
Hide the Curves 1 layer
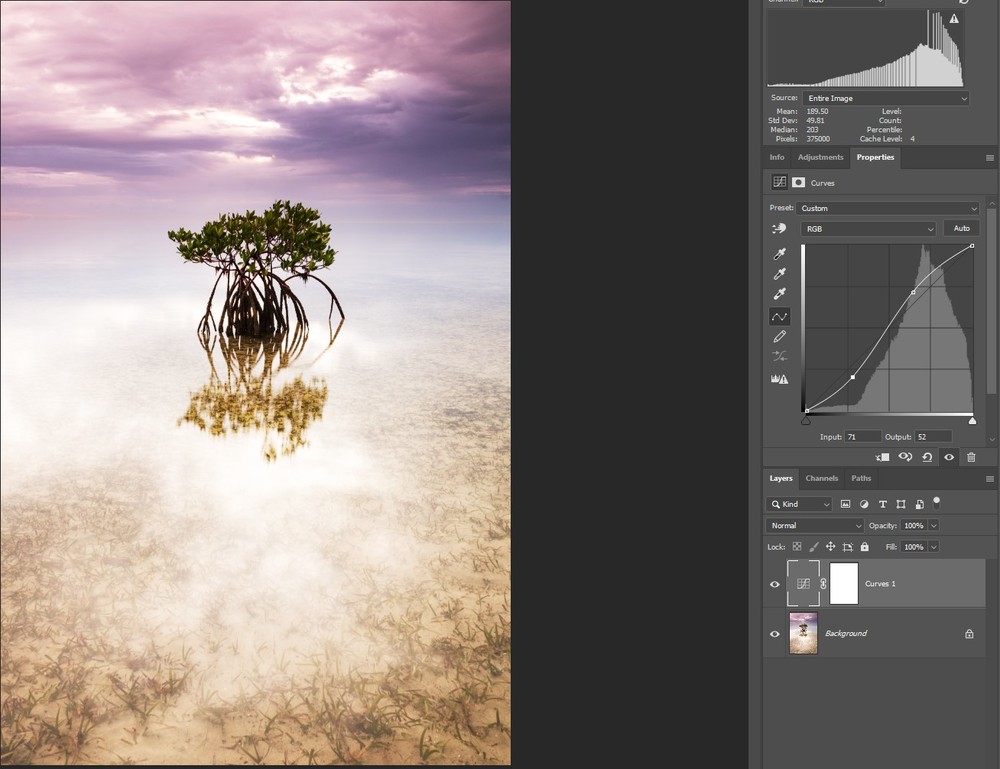pos(775,584)
